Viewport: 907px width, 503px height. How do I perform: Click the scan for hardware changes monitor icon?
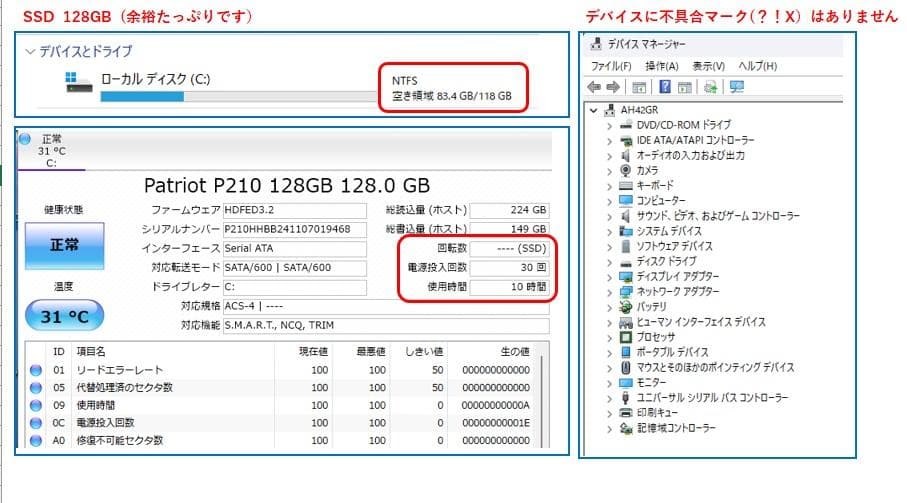coord(737,87)
